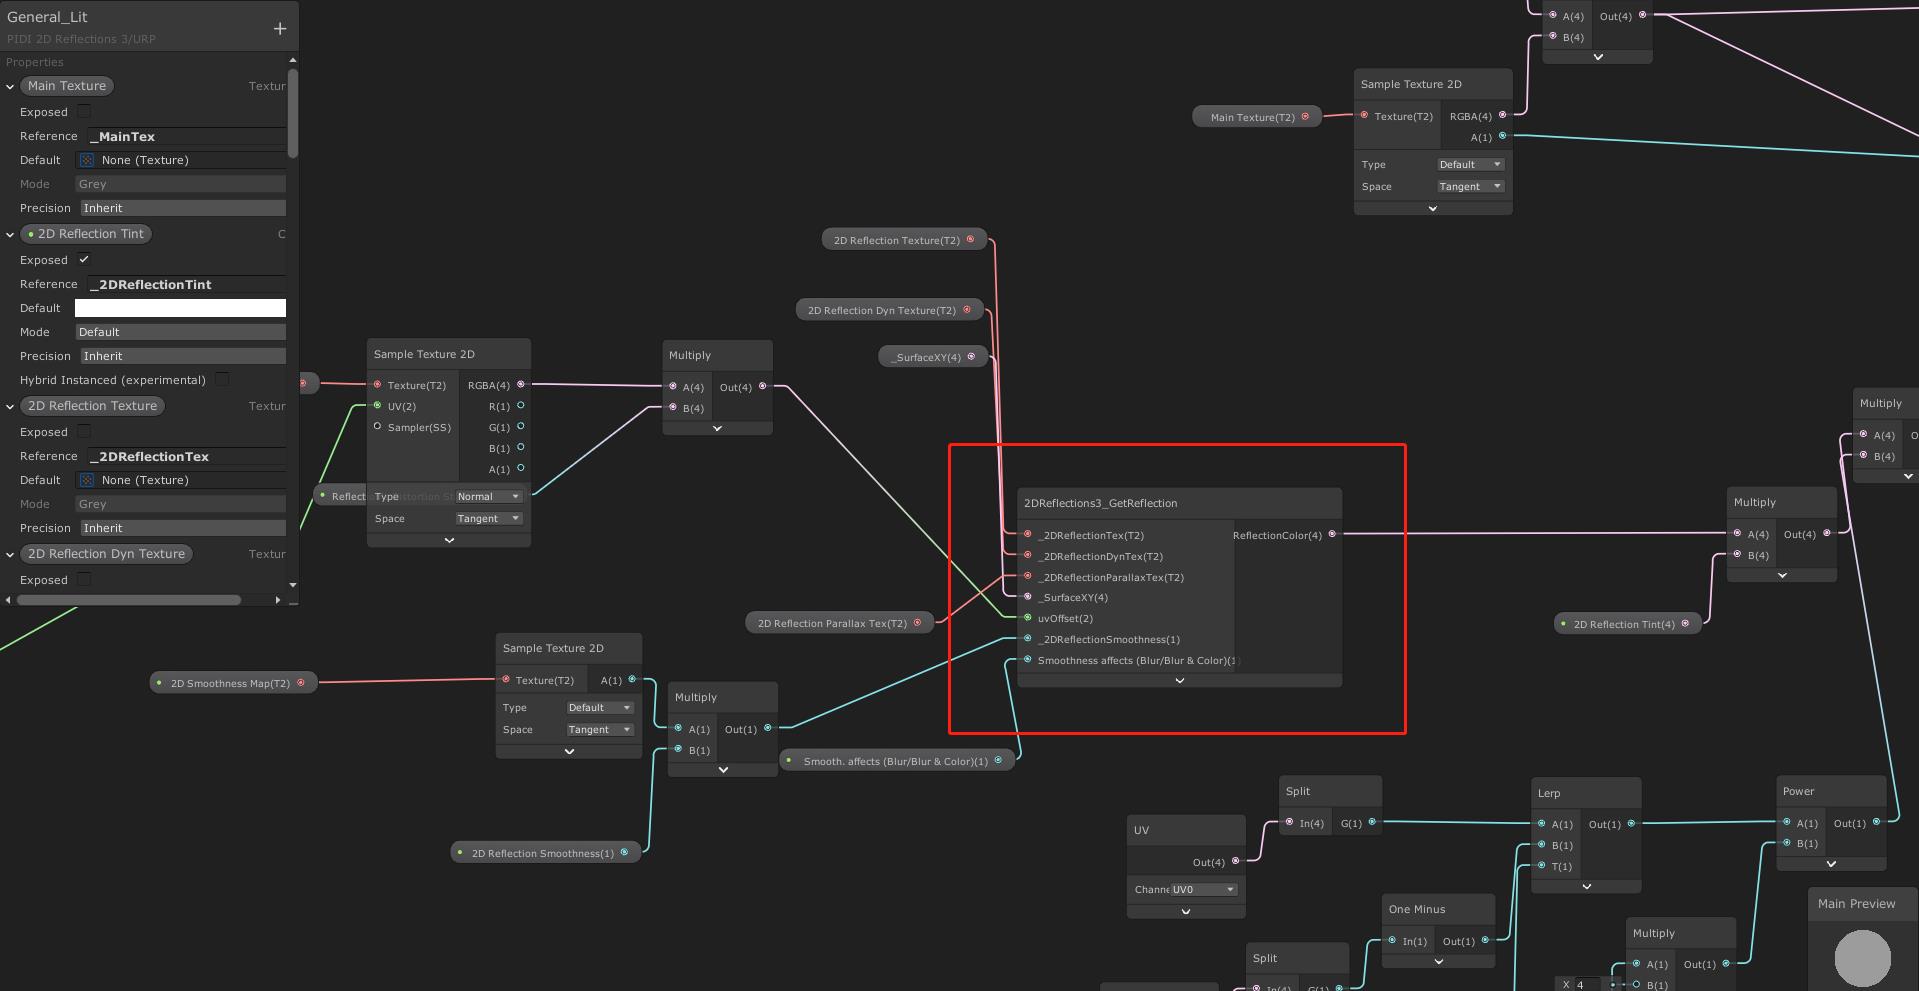
Task: Click the white Default color swatch
Action: pos(180,308)
